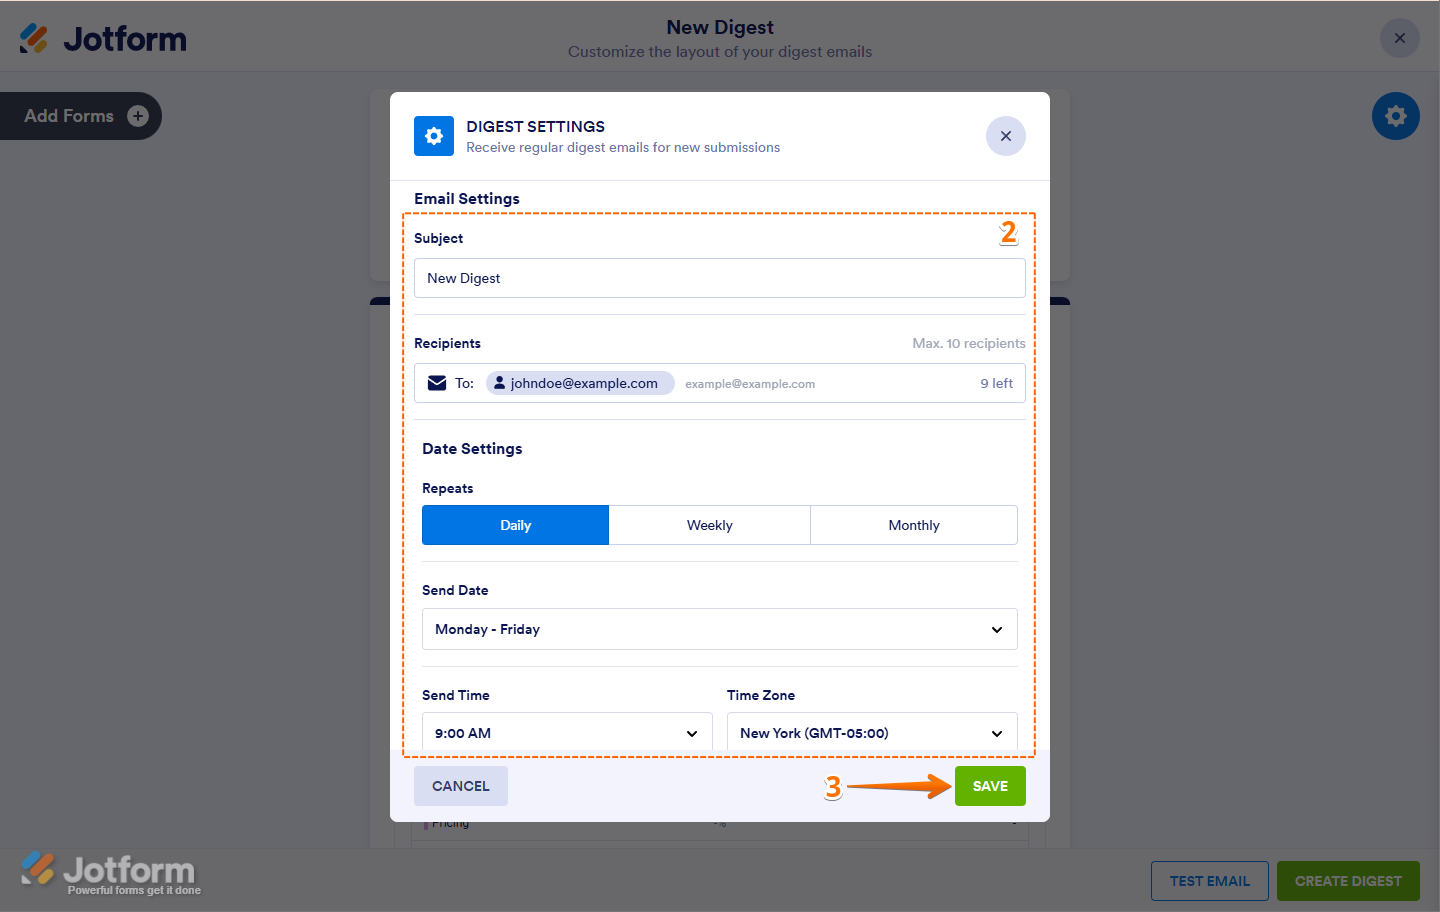Viewport: 1440px width, 912px height.
Task: Close the Digest Settings dialog
Action: click(x=1005, y=136)
